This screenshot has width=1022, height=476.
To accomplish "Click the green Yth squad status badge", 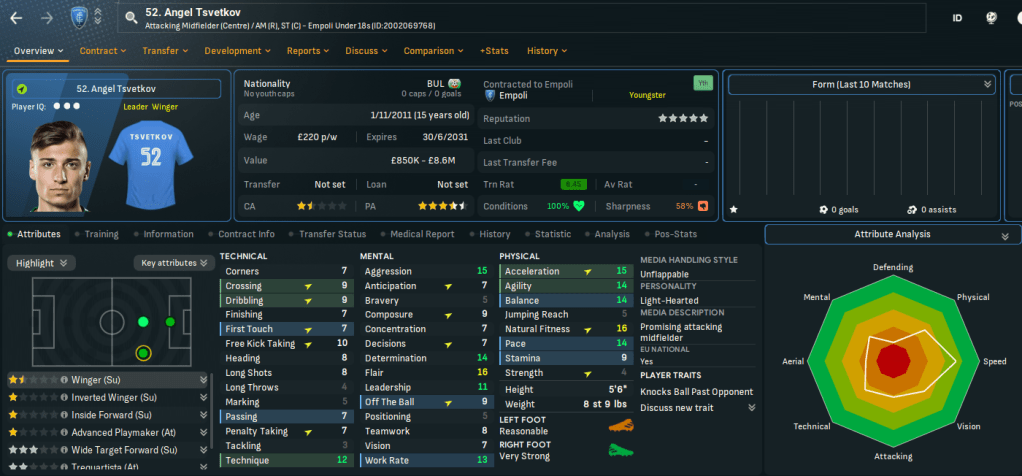I will tap(703, 83).
